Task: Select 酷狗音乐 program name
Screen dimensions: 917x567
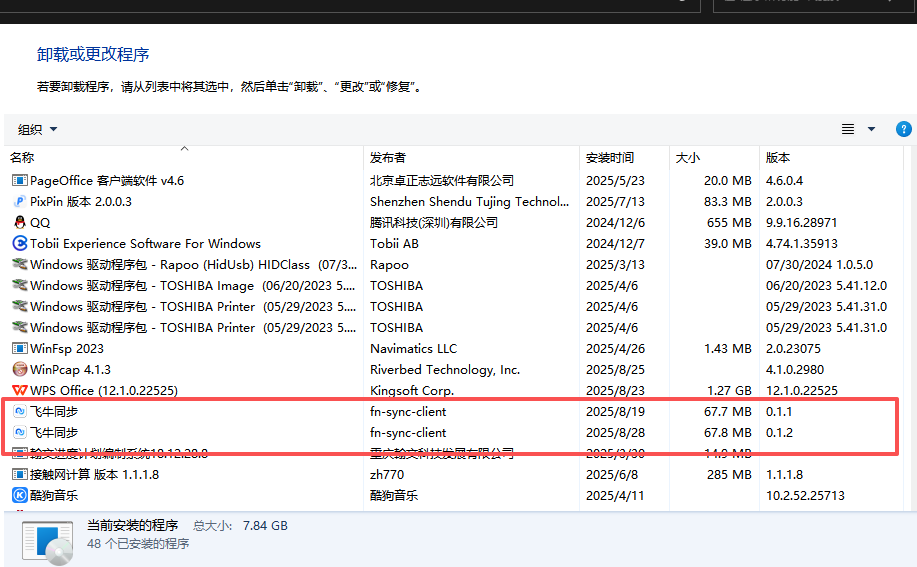Action: pos(54,496)
